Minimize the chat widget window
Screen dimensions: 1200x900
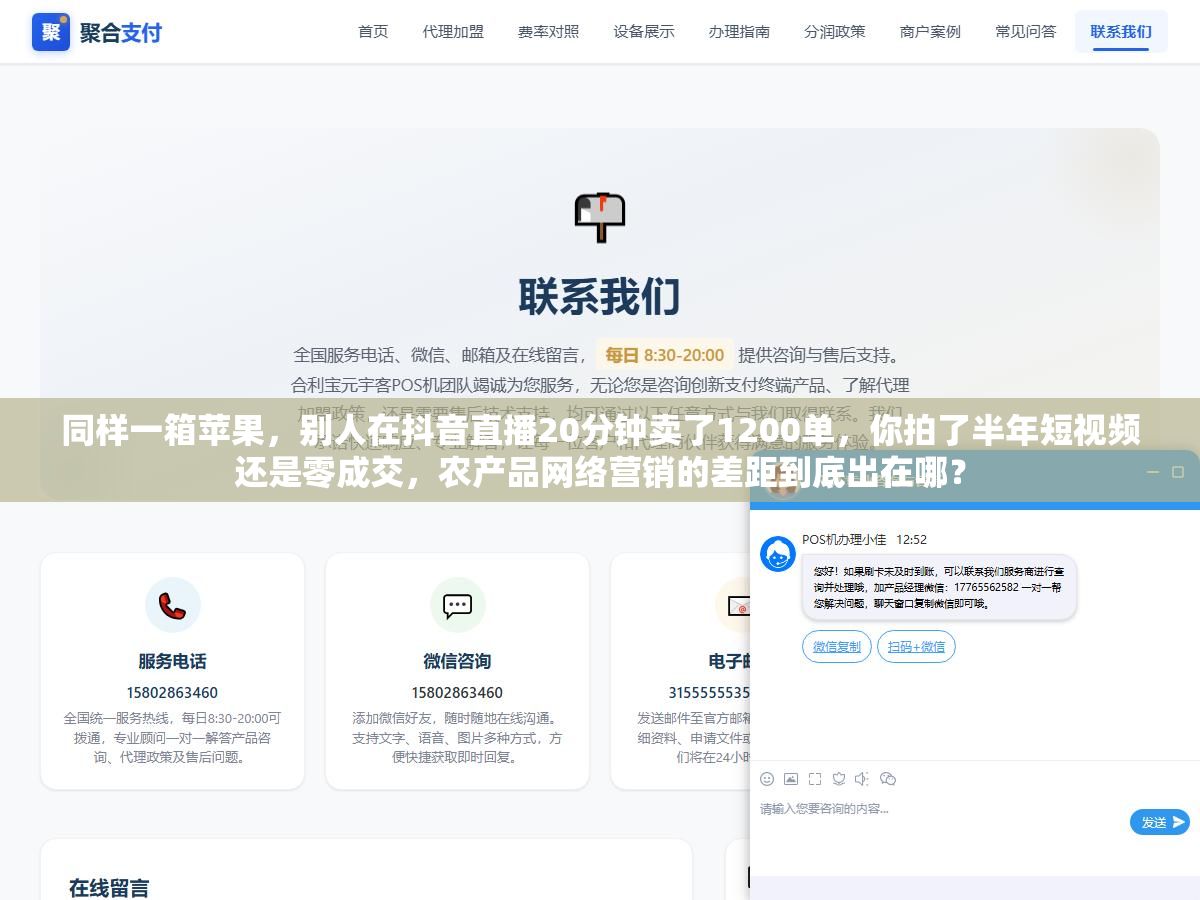[x=1152, y=472]
